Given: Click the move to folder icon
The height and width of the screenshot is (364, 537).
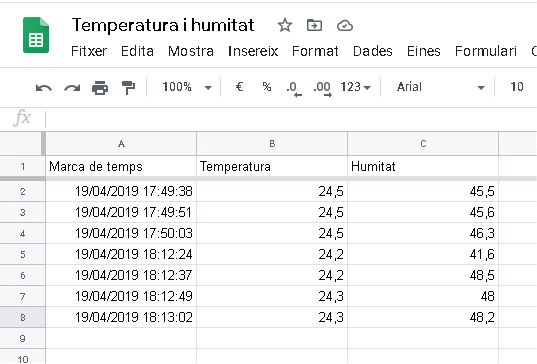Looking at the screenshot, I should [x=314, y=26].
